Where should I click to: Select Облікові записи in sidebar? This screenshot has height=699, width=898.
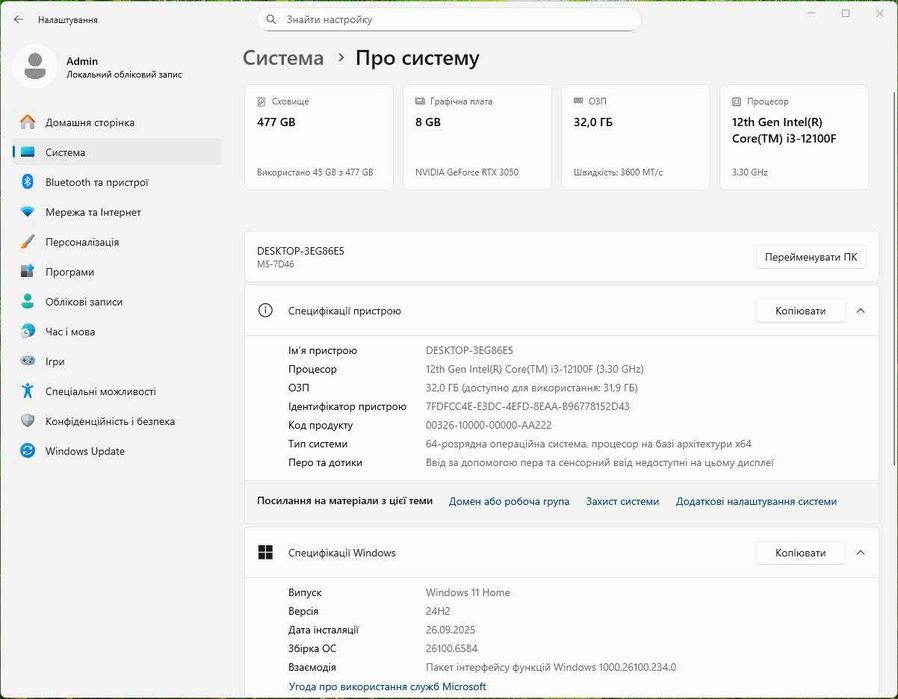[x=84, y=302]
